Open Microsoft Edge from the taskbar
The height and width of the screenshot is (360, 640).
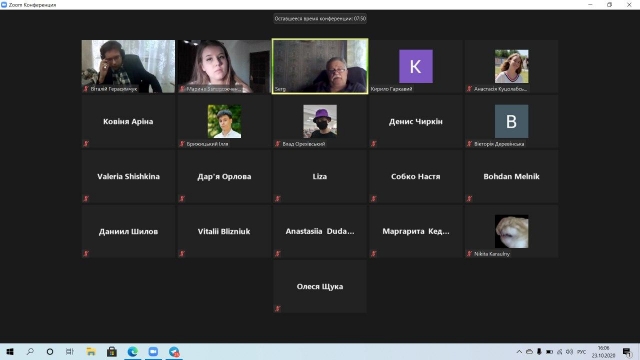click(133, 351)
